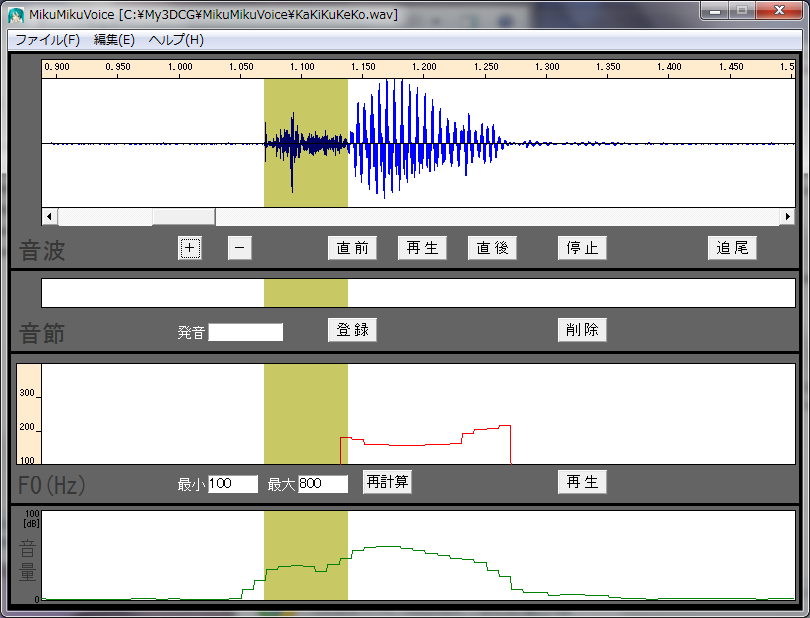The height and width of the screenshot is (618, 810).
Task: Focus the 最小 minimum F0 field
Action: pyautogui.click(x=232, y=484)
